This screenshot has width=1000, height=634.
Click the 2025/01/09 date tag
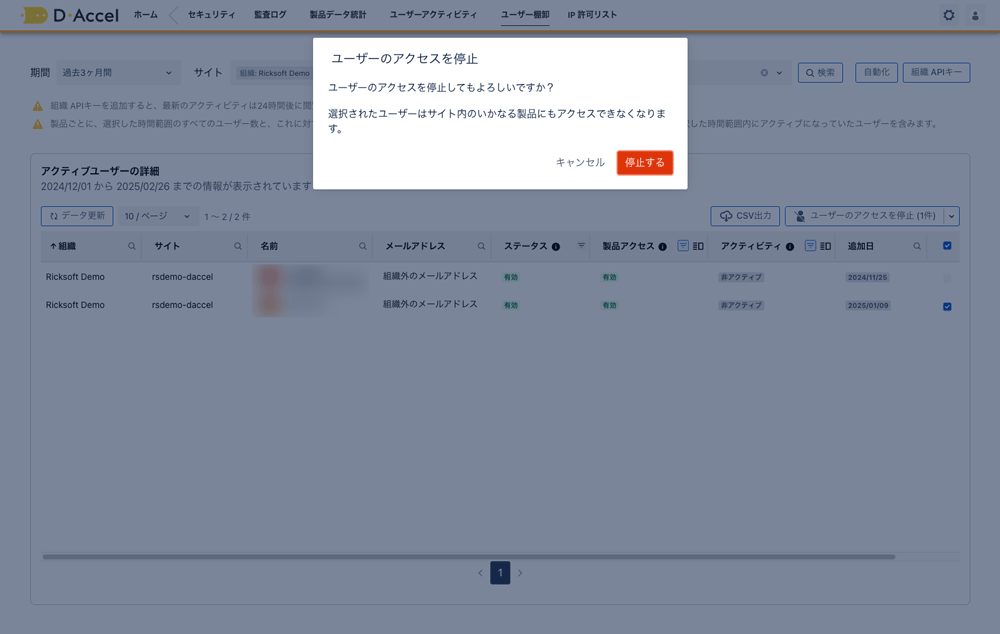867,306
